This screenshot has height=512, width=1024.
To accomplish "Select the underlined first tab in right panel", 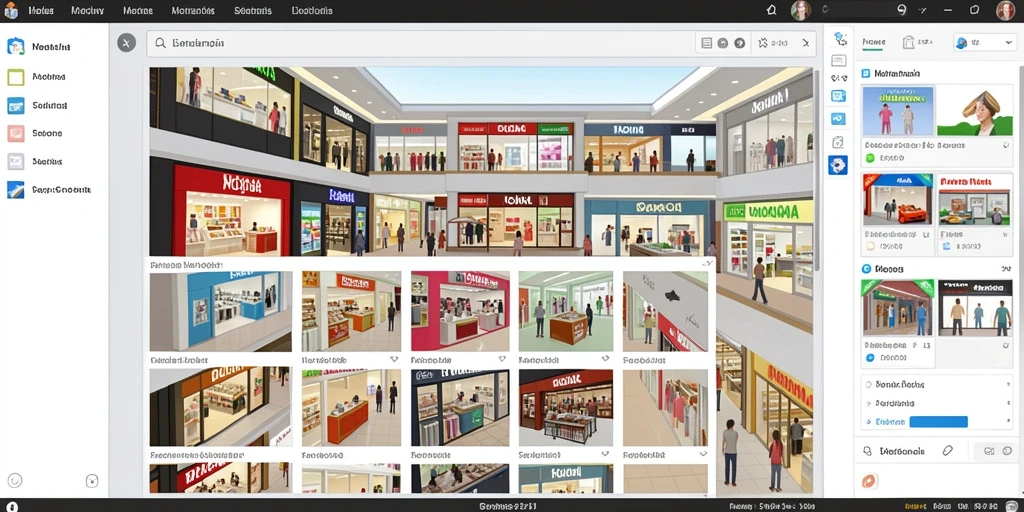I will (873, 42).
